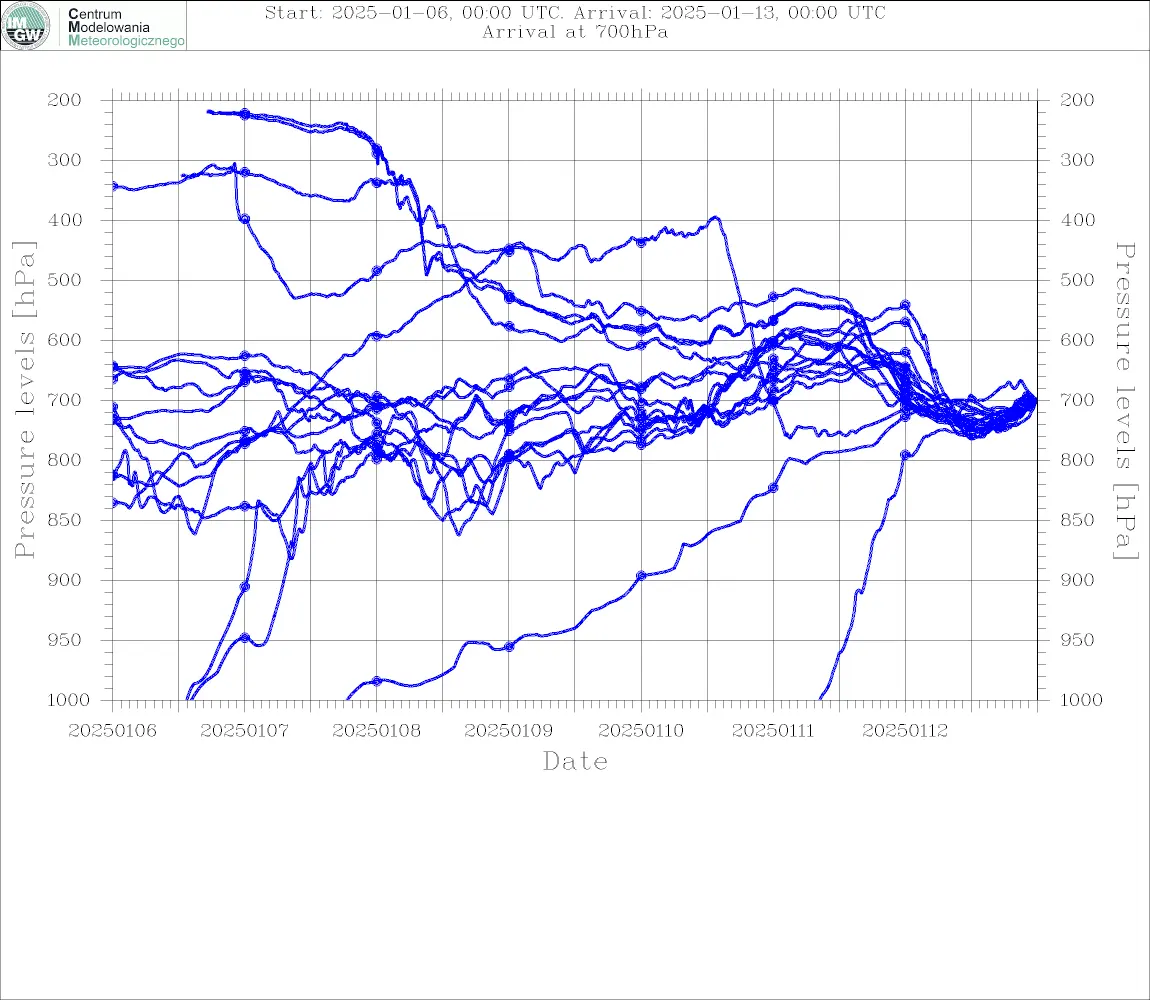
Task: Click the Start and Arrival title line
Action: click(x=575, y=12)
